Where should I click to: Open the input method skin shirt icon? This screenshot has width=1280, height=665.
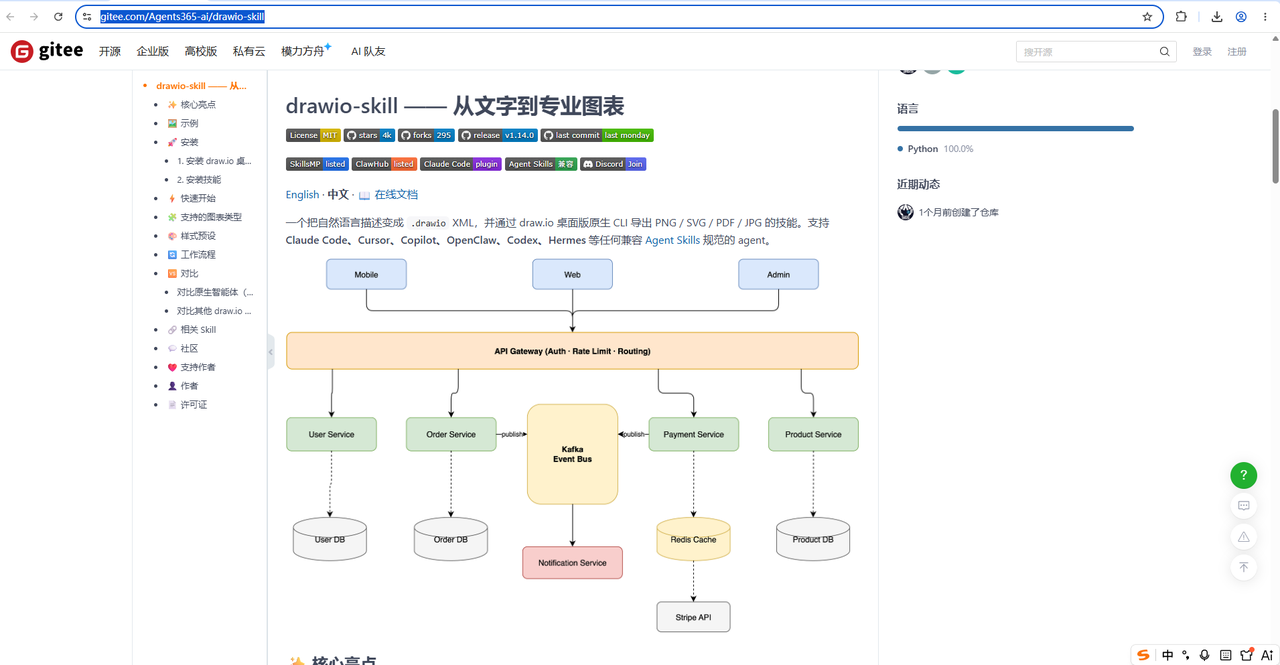coord(1246,655)
